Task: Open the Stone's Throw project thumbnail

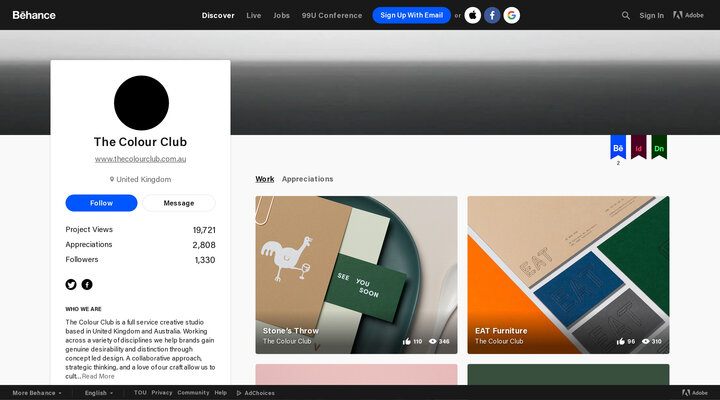Action: 356,275
